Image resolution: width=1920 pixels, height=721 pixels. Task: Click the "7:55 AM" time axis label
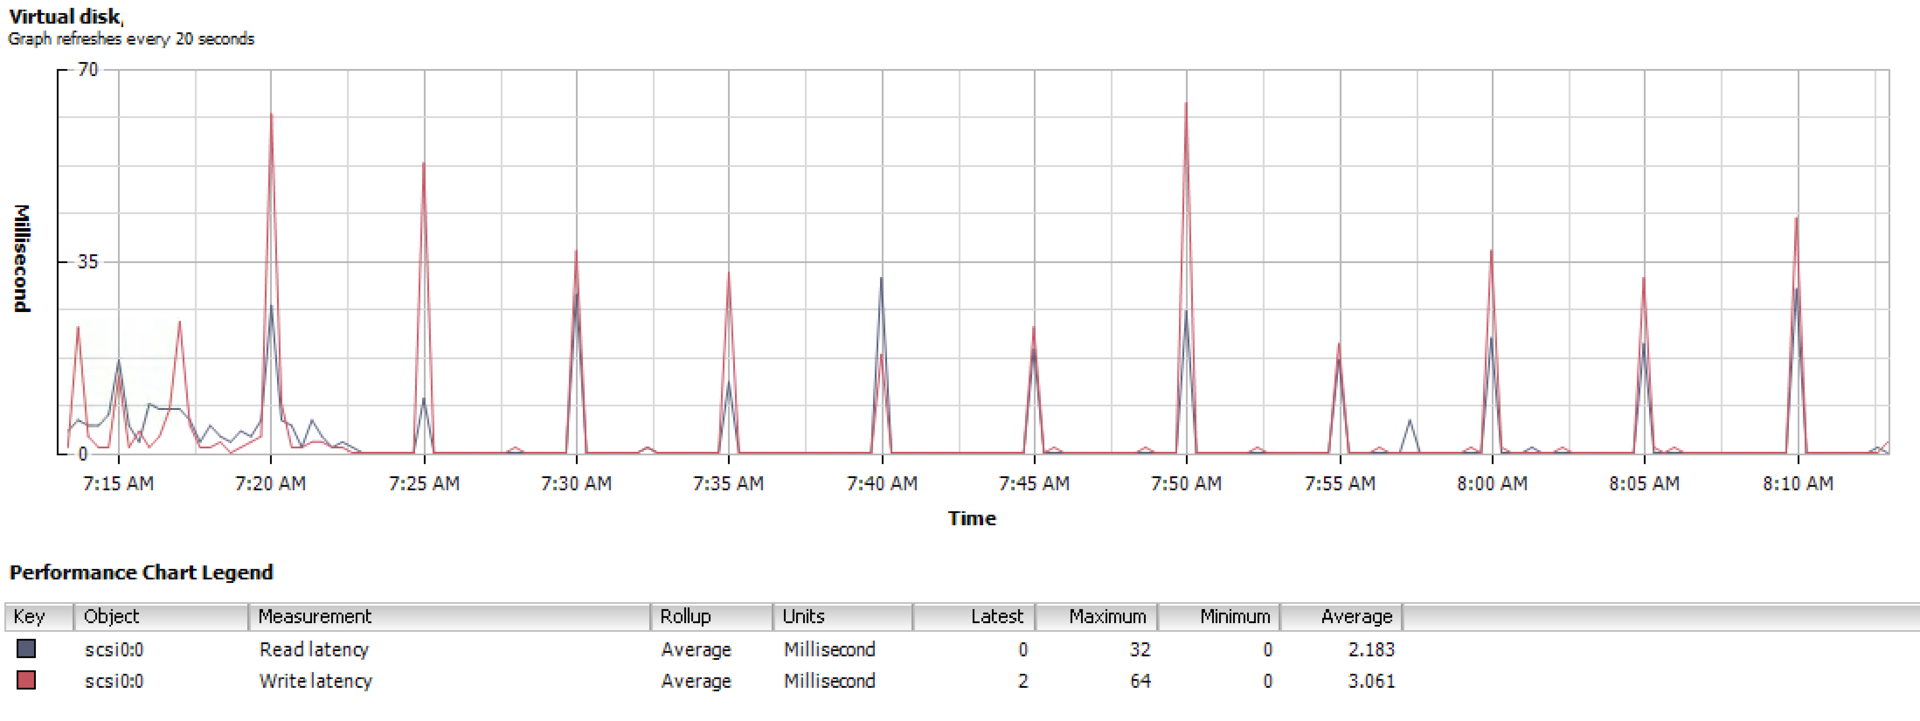1340,484
